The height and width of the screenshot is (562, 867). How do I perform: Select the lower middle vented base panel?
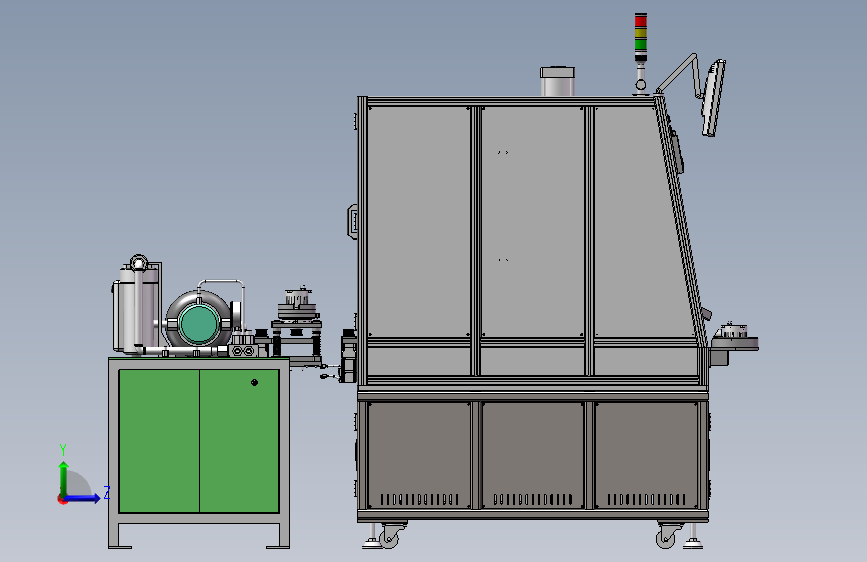pos(532,455)
